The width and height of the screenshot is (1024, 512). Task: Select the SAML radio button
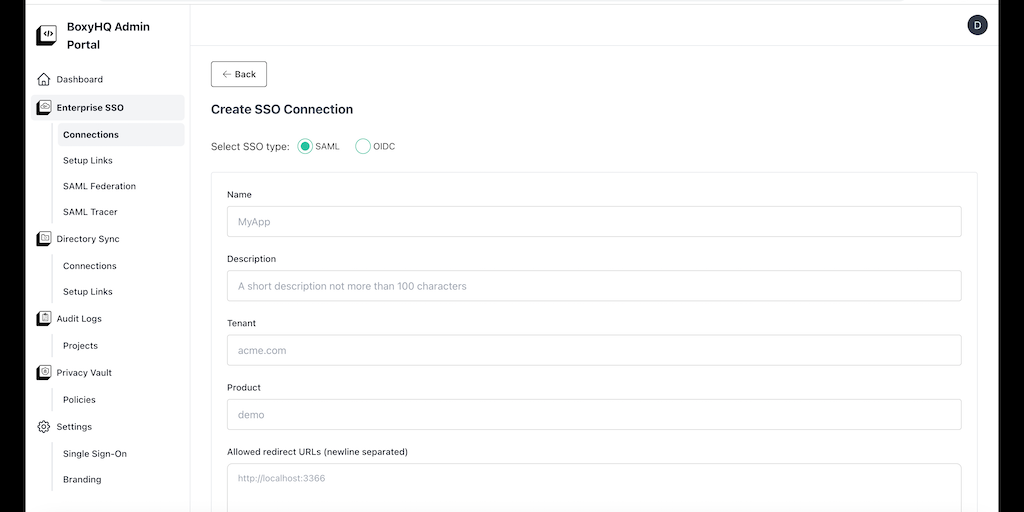[306, 146]
